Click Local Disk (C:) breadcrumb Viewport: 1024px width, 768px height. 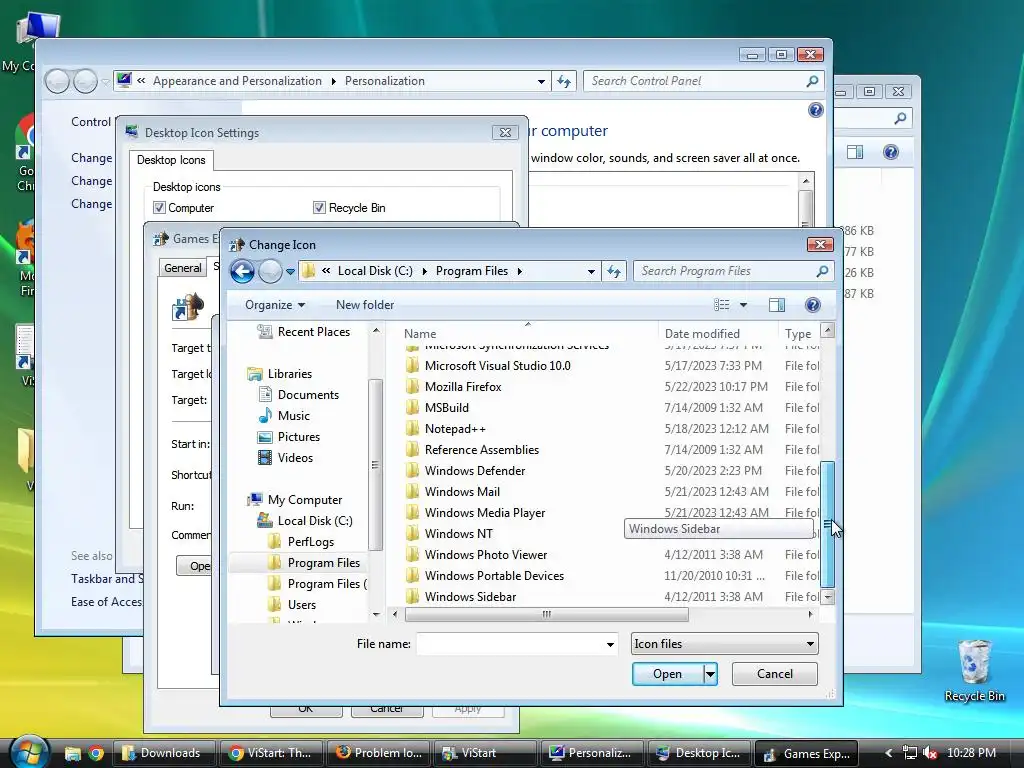(375, 271)
